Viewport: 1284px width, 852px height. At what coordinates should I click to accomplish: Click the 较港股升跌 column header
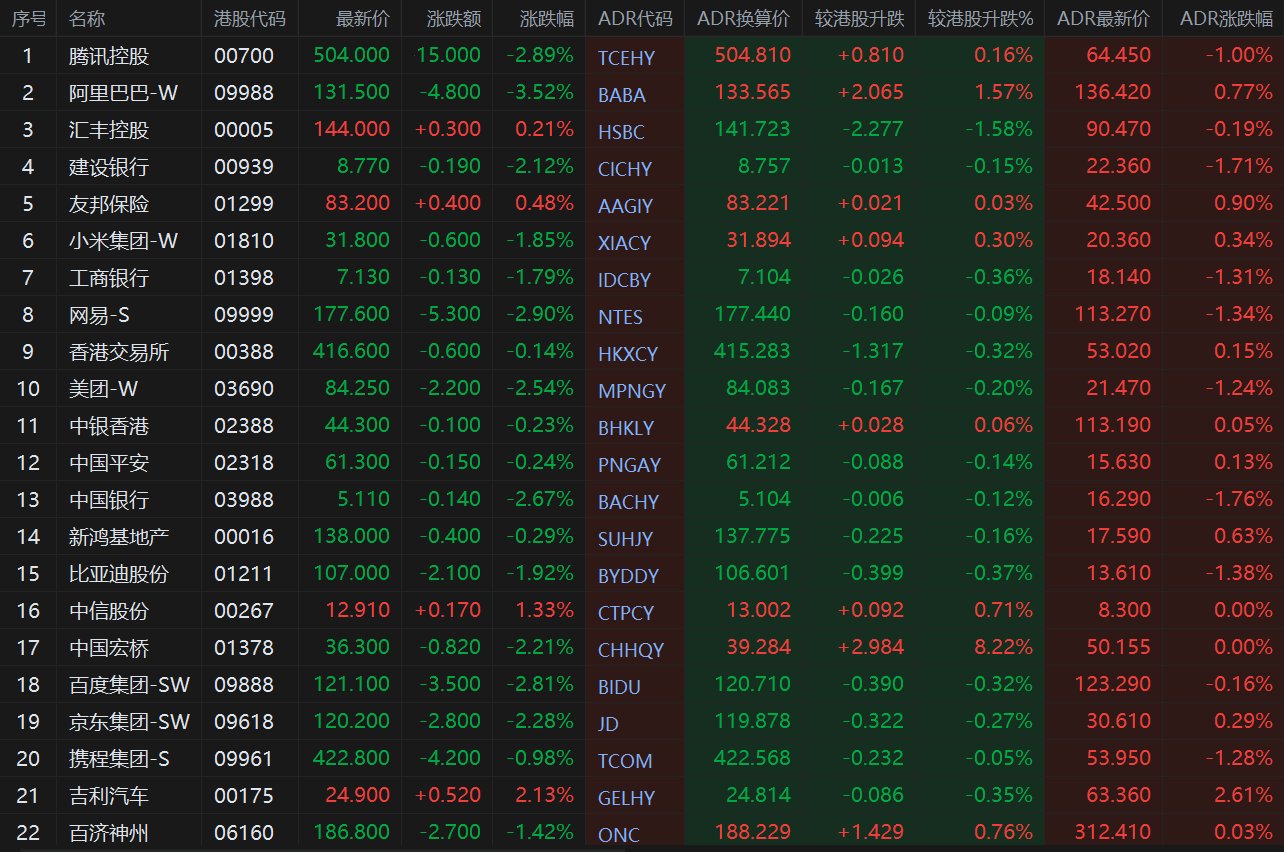859,19
